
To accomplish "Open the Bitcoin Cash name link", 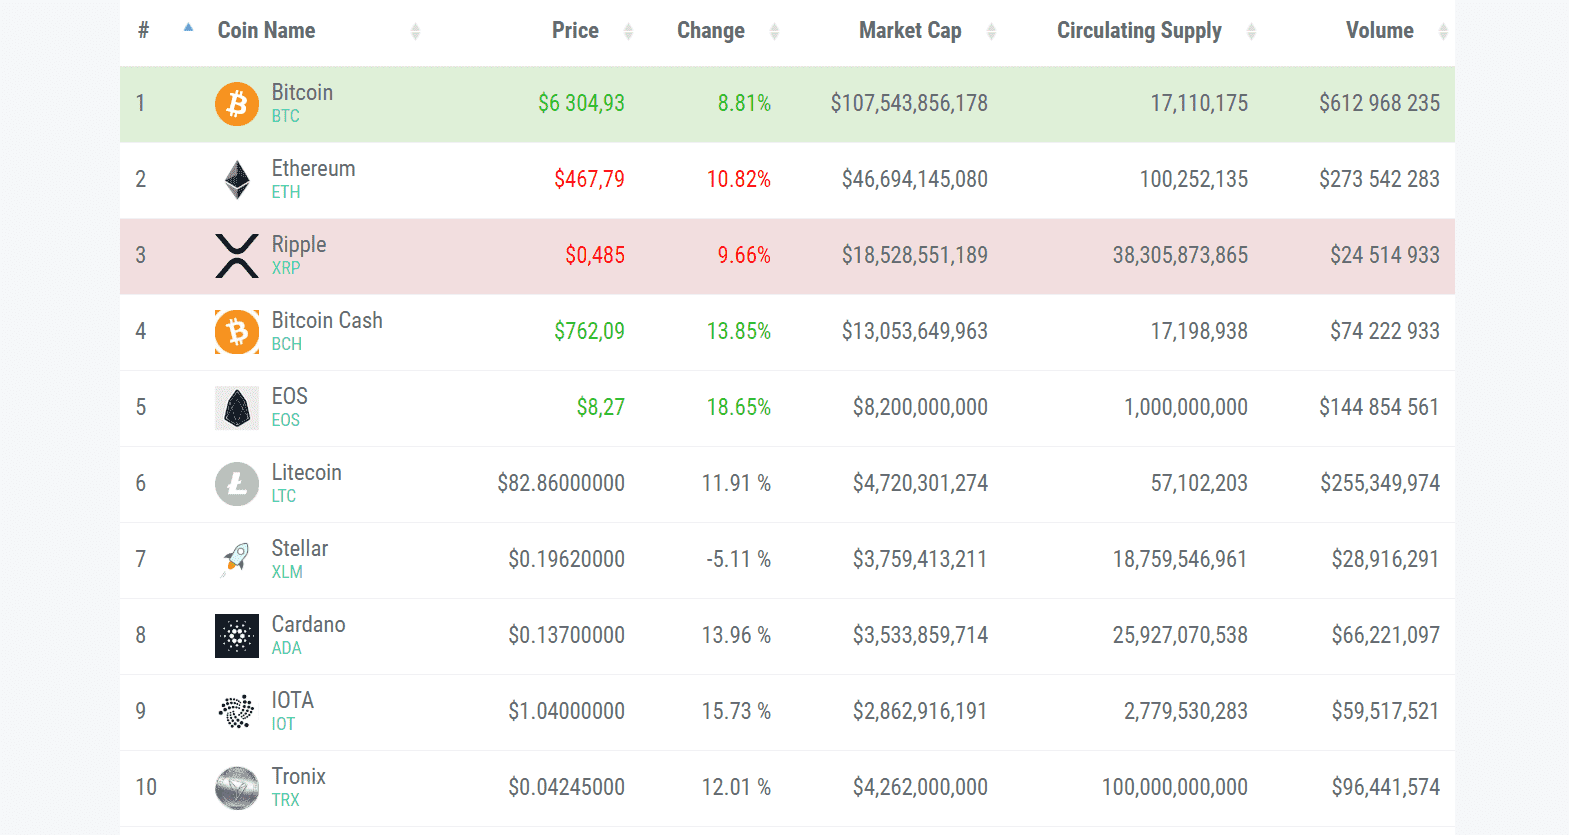I will click(x=327, y=321).
